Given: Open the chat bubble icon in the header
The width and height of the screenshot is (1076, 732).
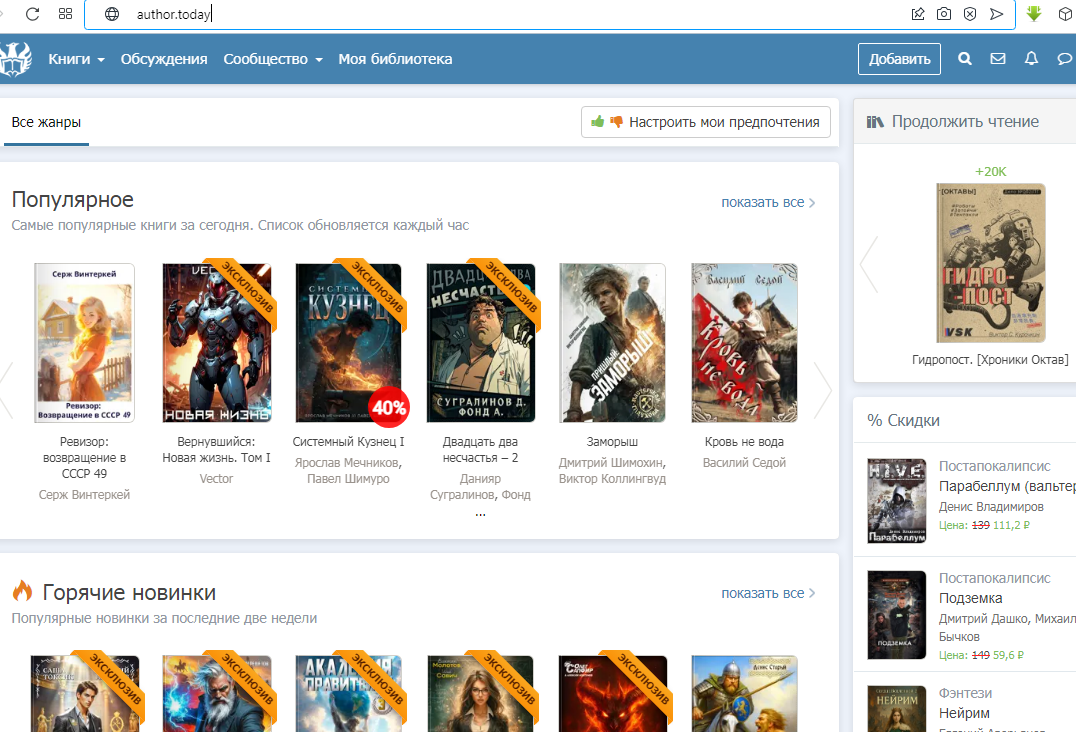Looking at the screenshot, I should [x=1064, y=59].
